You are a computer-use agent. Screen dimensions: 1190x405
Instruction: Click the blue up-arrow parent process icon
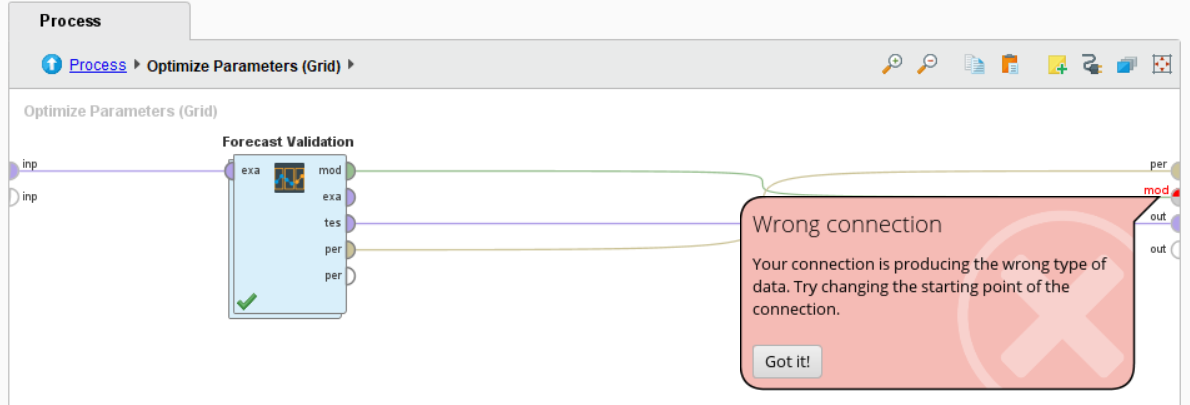coord(52,65)
